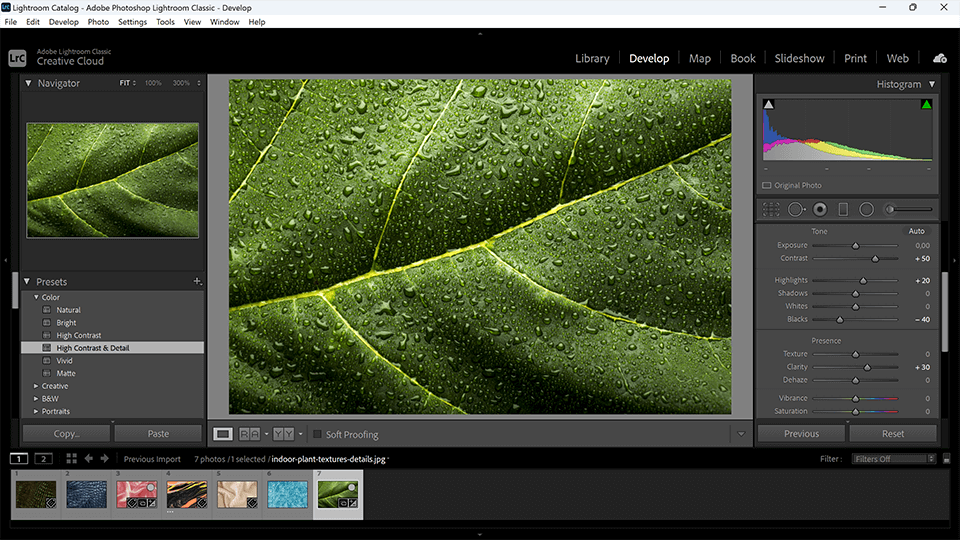Enable reference view RA icon
Screen dimensions: 960x540
[x=249, y=434]
